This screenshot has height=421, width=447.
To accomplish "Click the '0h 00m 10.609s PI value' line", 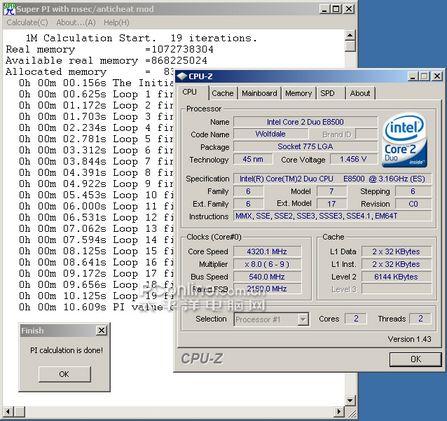I will (x=96, y=307).
